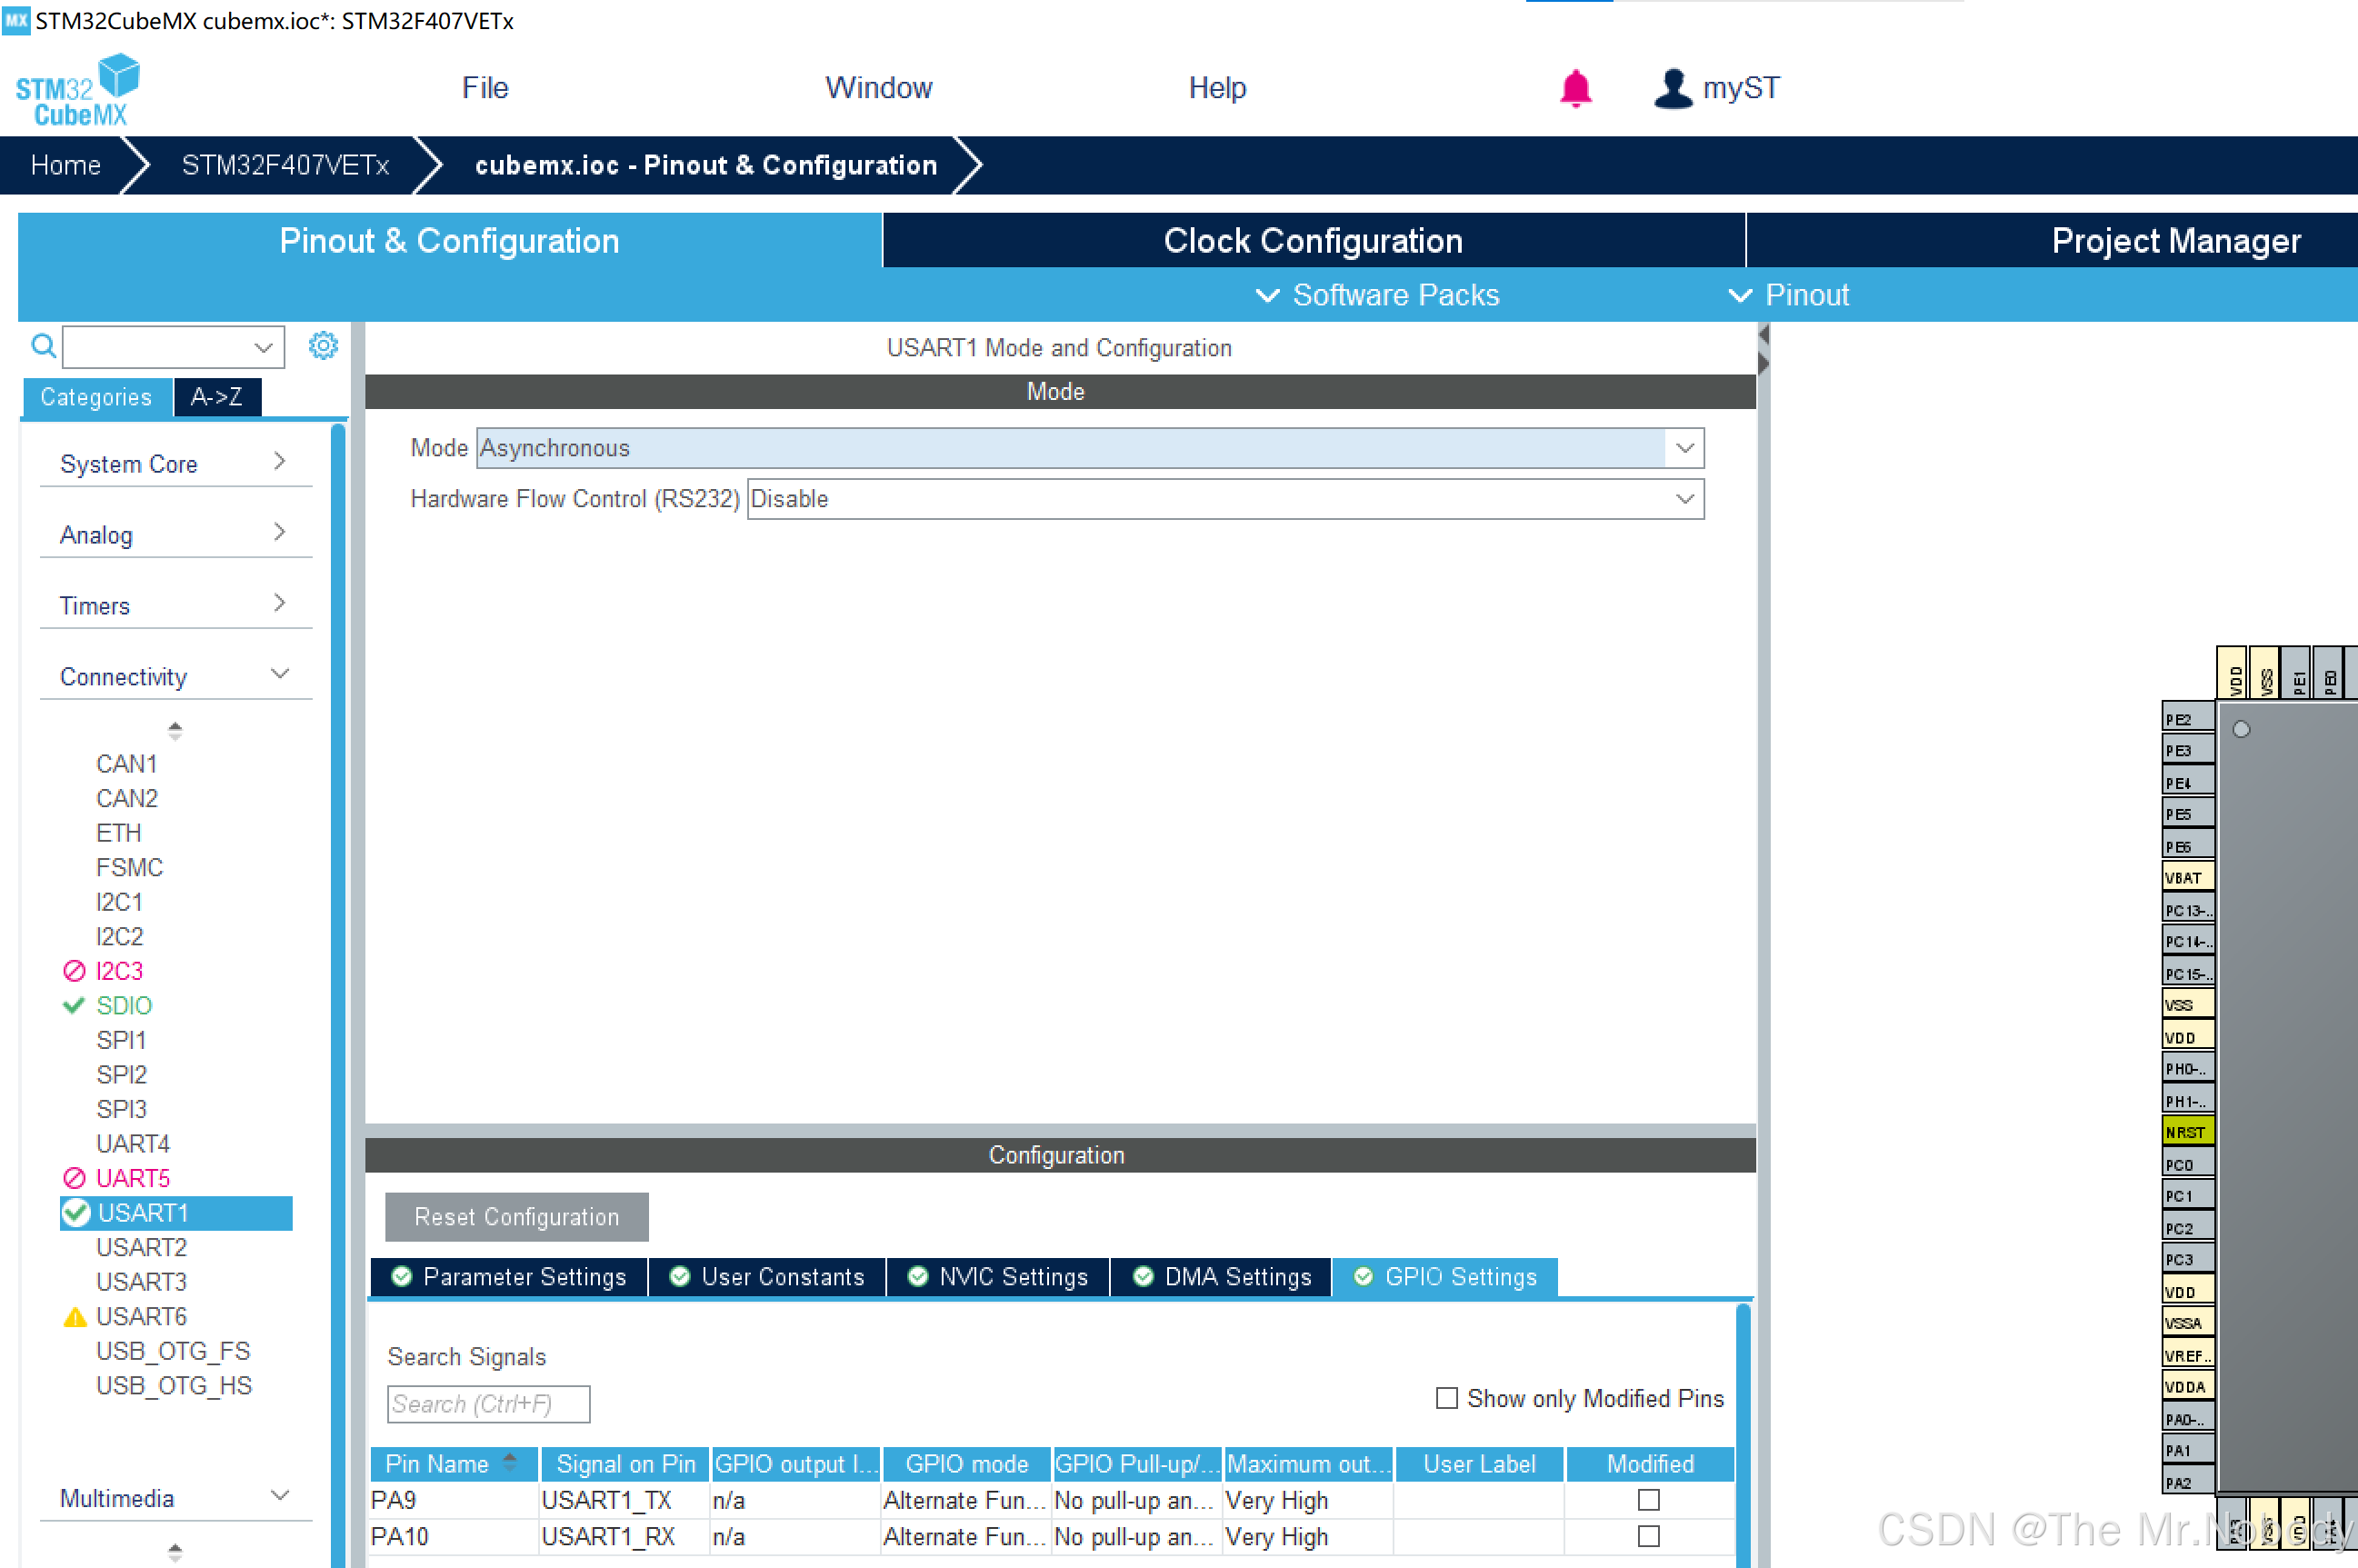
Task: Open the NVIC Settings tab
Action: click(x=998, y=1277)
